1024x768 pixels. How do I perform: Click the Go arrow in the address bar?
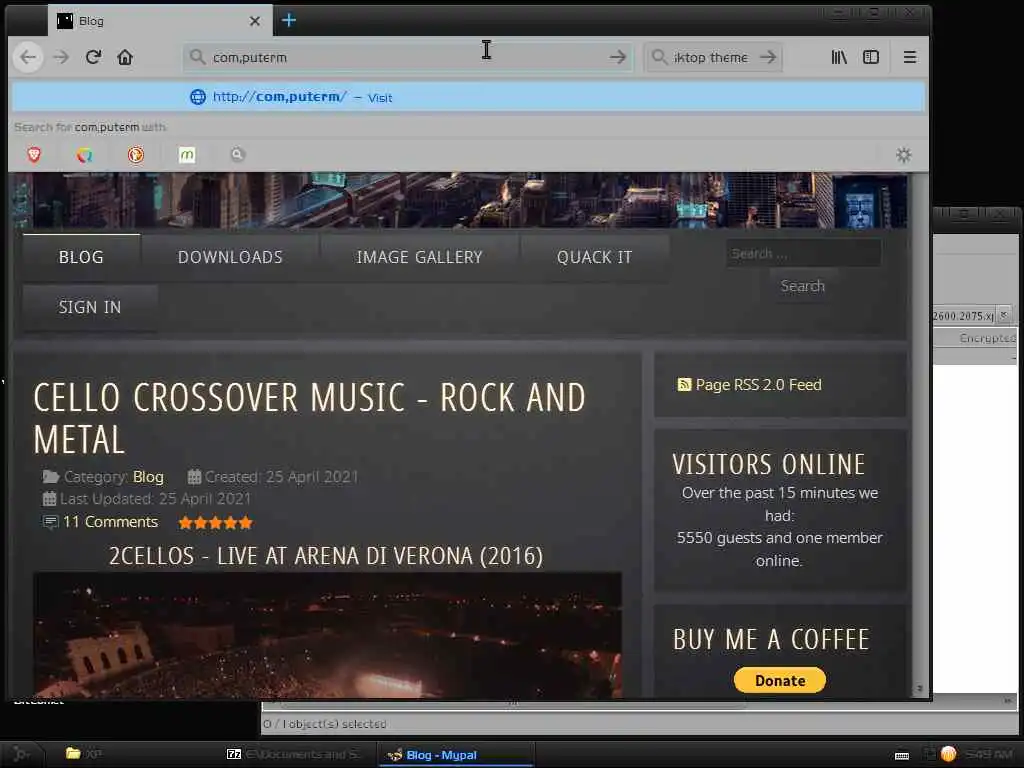(x=617, y=57)
